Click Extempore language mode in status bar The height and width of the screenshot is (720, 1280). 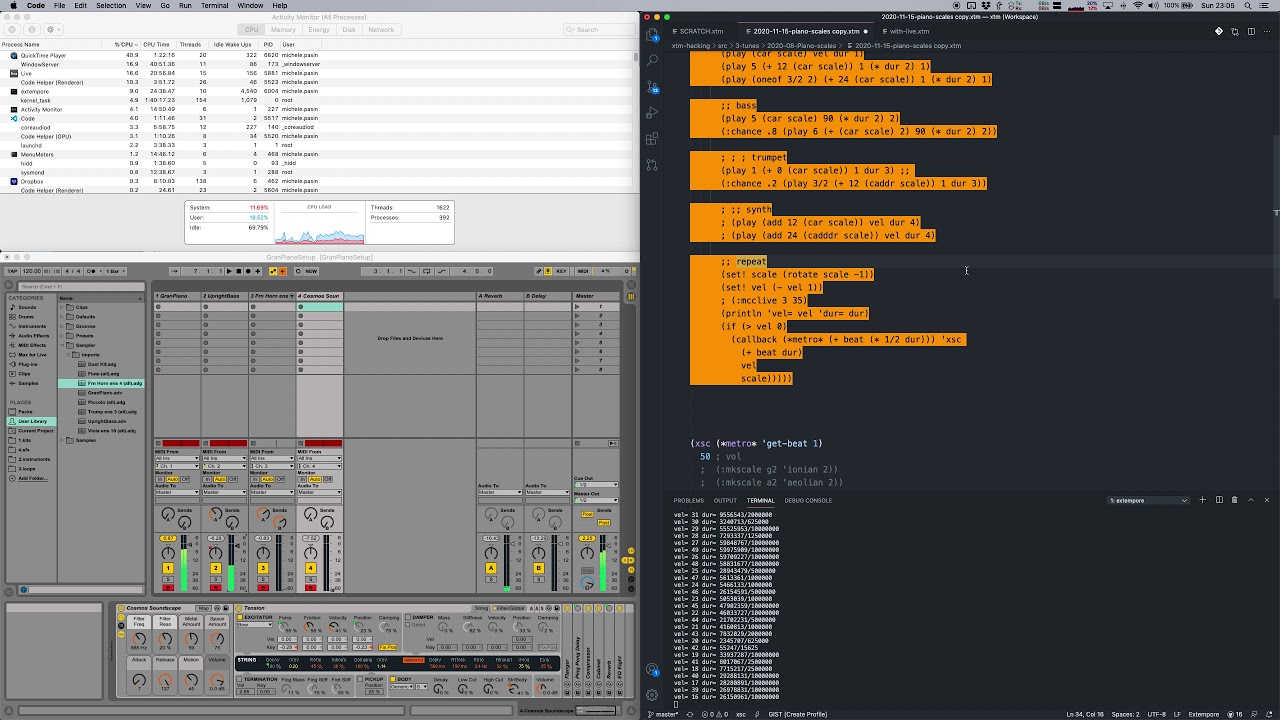[1203, 714]
